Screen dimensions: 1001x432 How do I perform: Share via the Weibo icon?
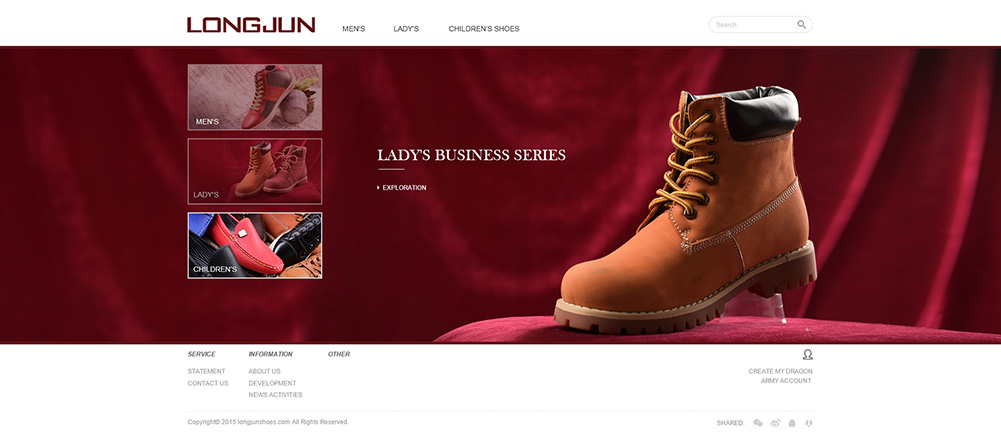775,422
